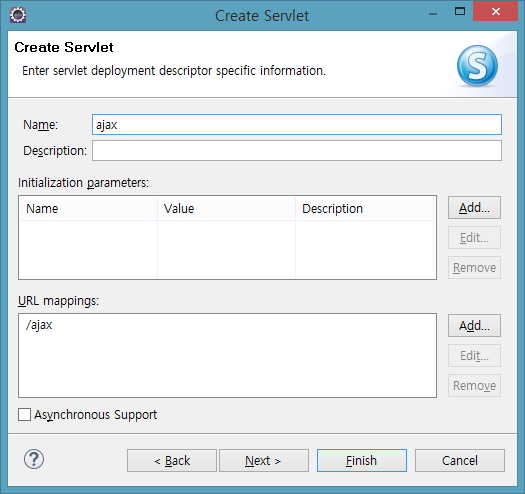Add a new initialization parameter
The height and width of the screenshot is (494, 525).
474,208
